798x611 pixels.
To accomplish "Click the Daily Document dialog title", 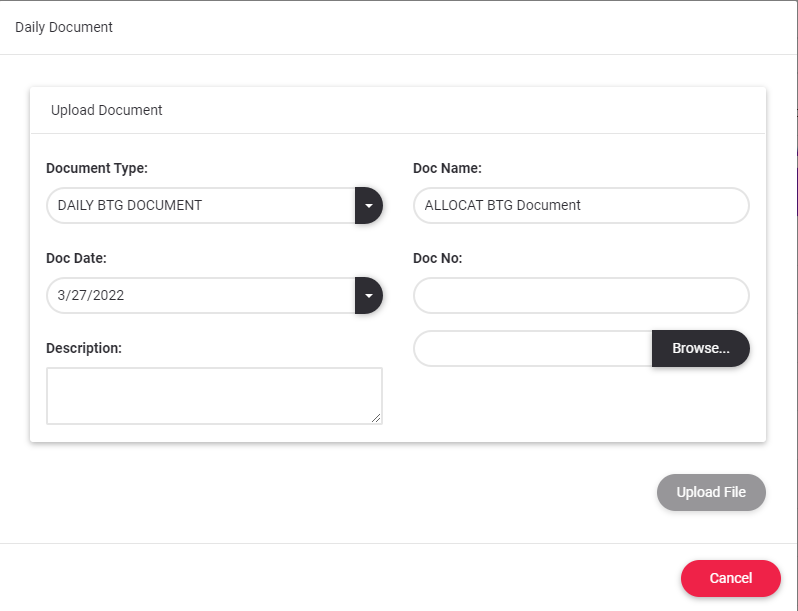I will [64, 27].
